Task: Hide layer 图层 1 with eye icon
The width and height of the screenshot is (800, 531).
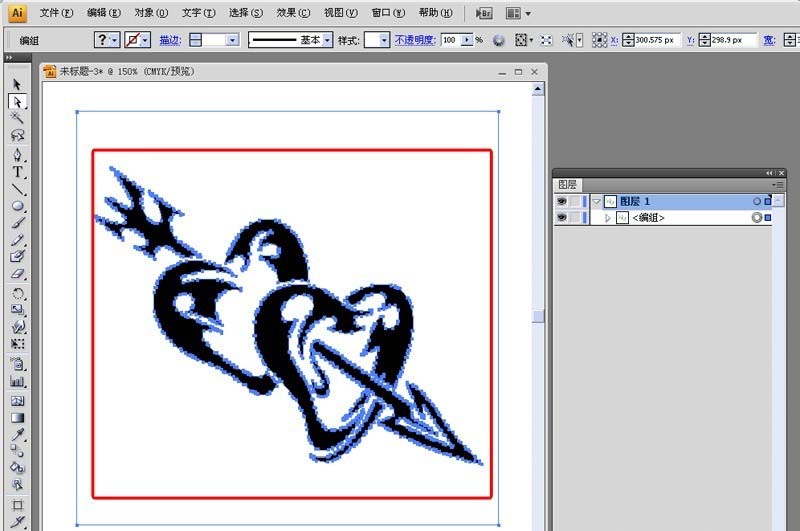Action: coord(562,201)
